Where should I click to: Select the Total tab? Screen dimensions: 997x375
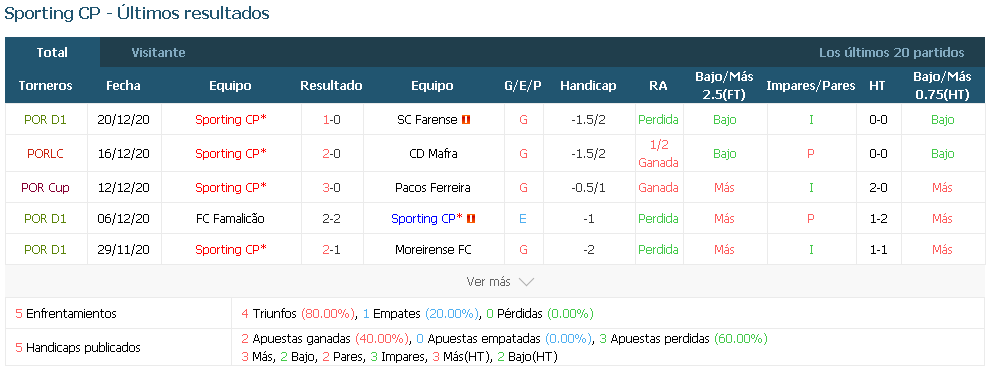52,53
